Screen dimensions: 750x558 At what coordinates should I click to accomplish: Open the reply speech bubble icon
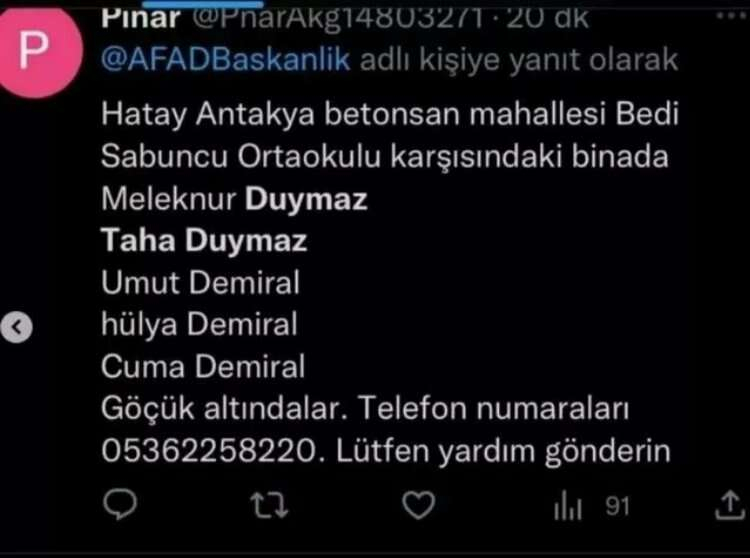tap(120, 504)
